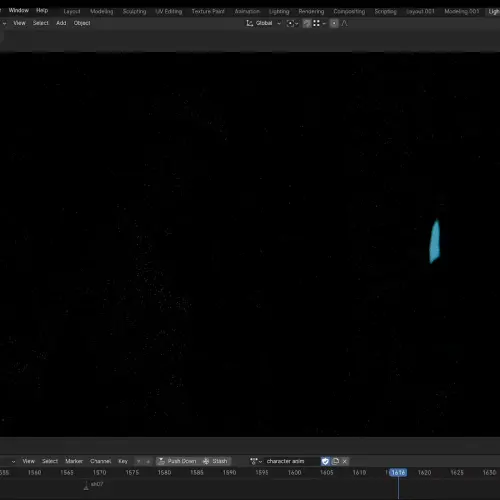Select the sh07 timeline marker
The image size is (500, 500).
tap(93, 485)
